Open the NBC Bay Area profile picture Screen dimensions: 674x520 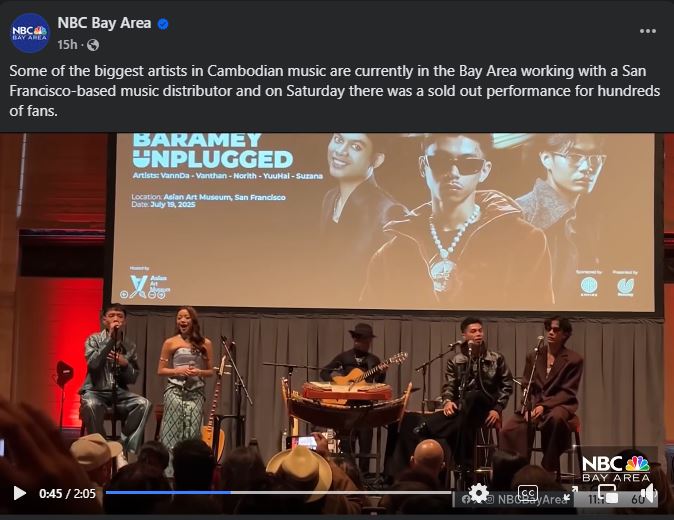point(30,33)
